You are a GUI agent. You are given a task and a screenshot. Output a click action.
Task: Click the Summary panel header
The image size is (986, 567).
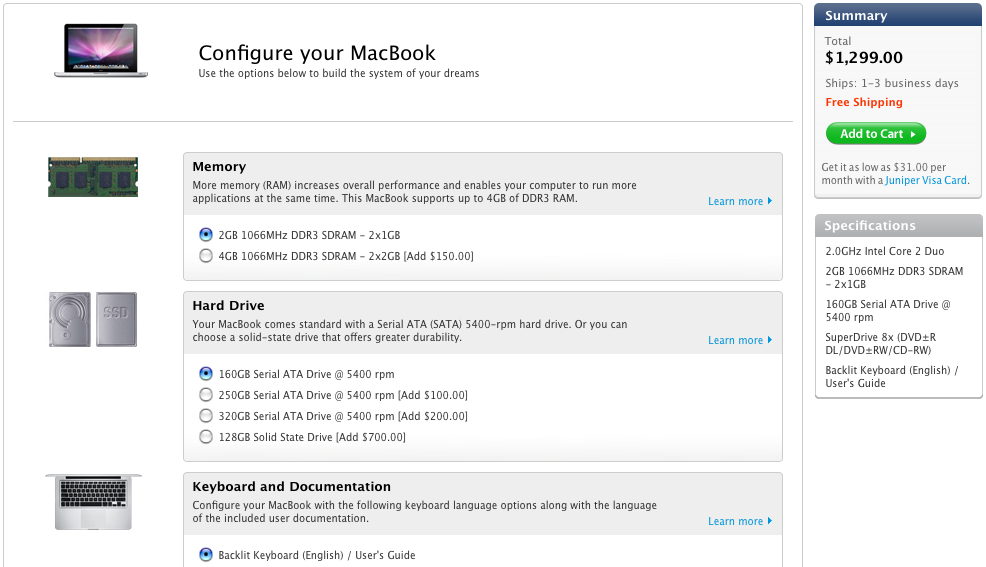(898, 16)
